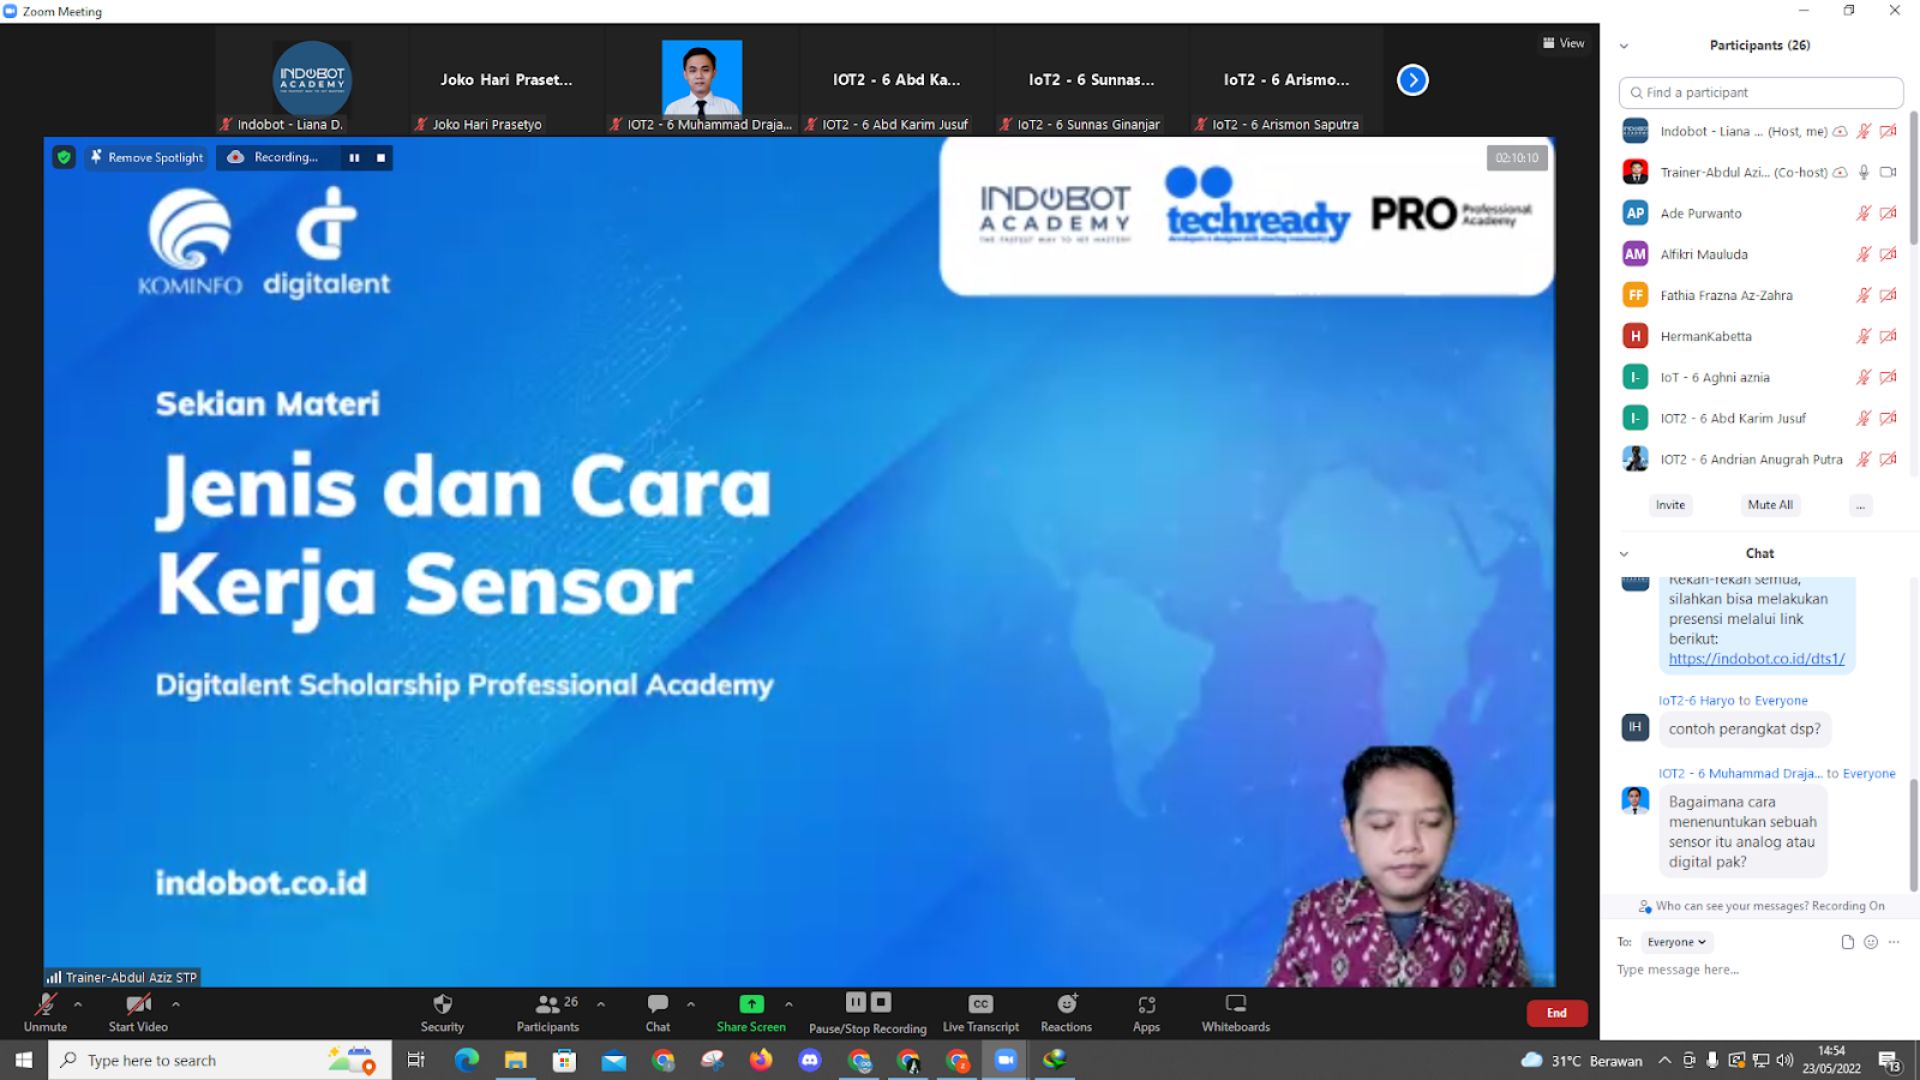Screen dimensions: 1920x1080
Task: Click the chat panel scrollbar
Action: [1914, 835]
